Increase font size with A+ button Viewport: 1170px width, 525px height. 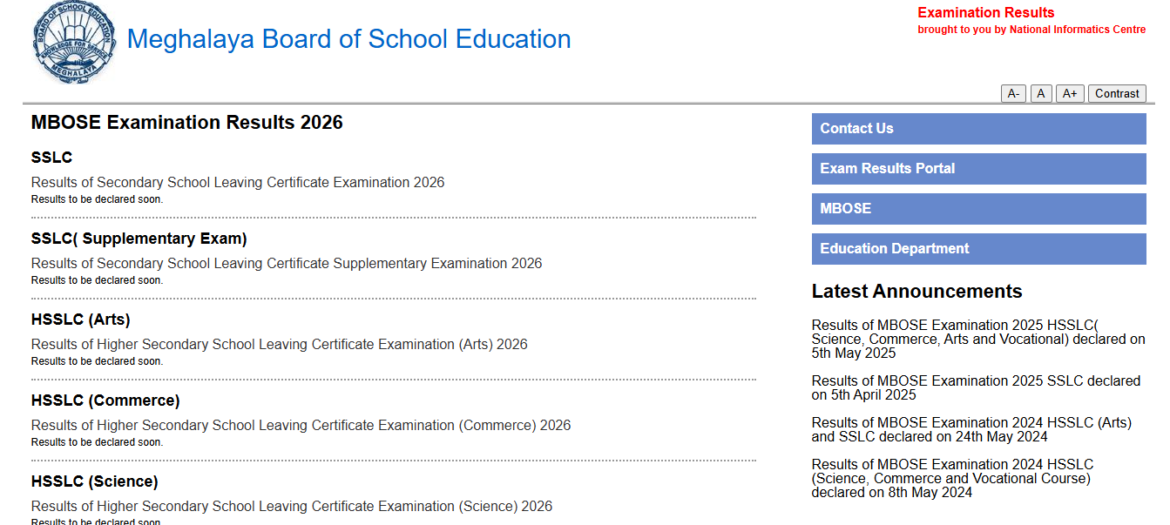coord(1069,94)
